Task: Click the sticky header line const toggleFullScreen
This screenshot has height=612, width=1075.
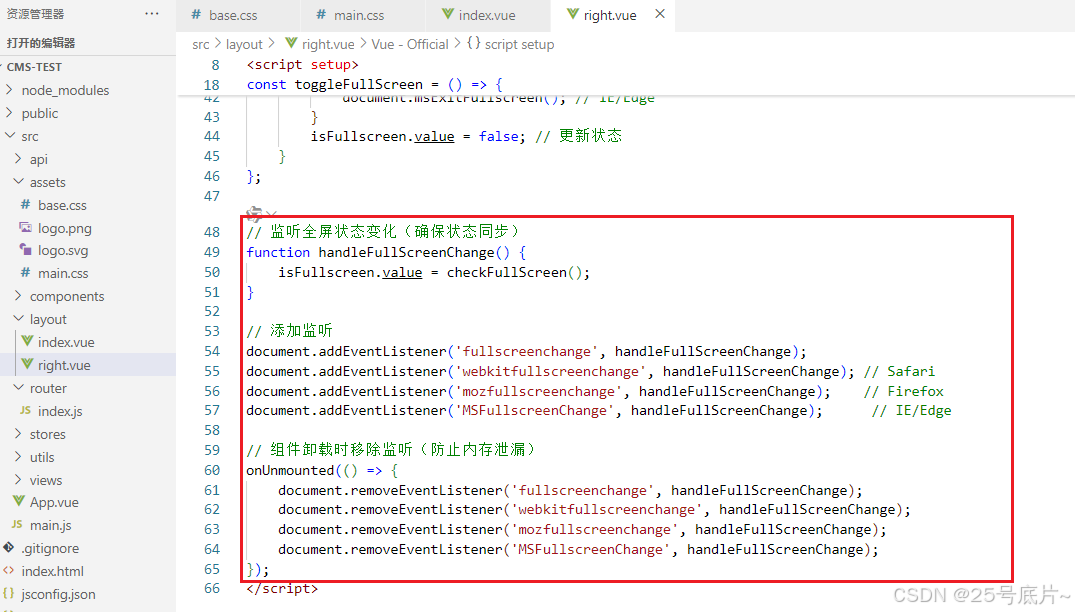Action: (374, 85)
